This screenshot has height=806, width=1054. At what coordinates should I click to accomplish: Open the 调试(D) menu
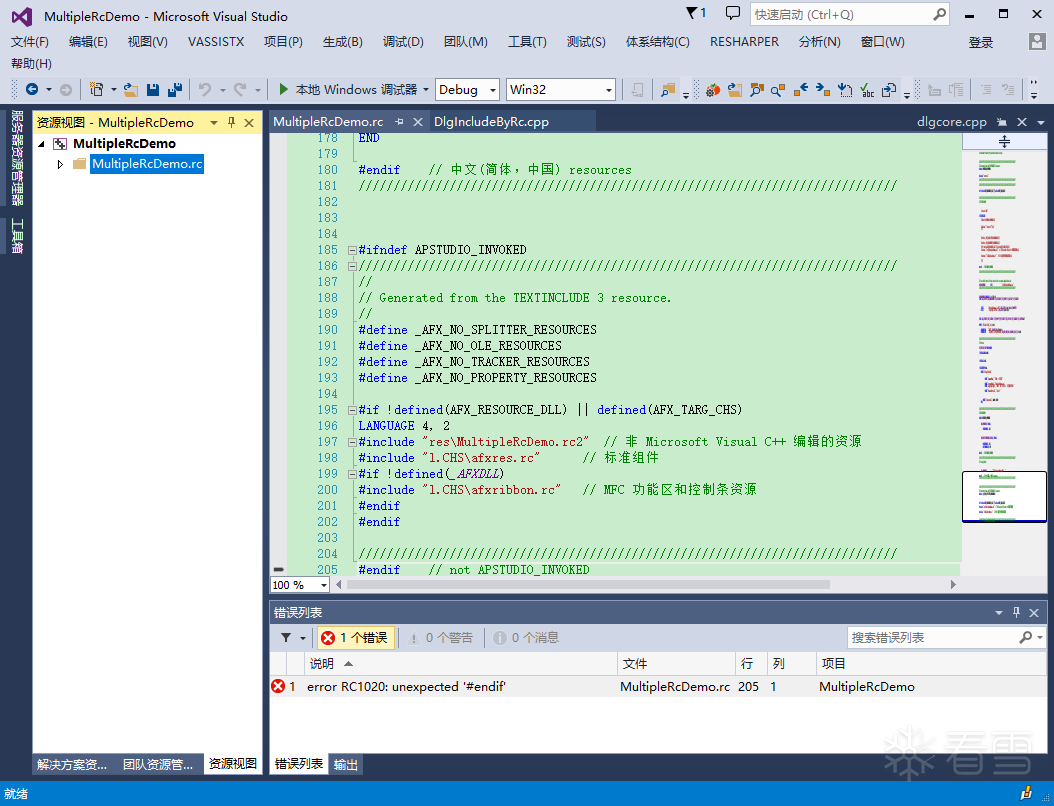403,42
